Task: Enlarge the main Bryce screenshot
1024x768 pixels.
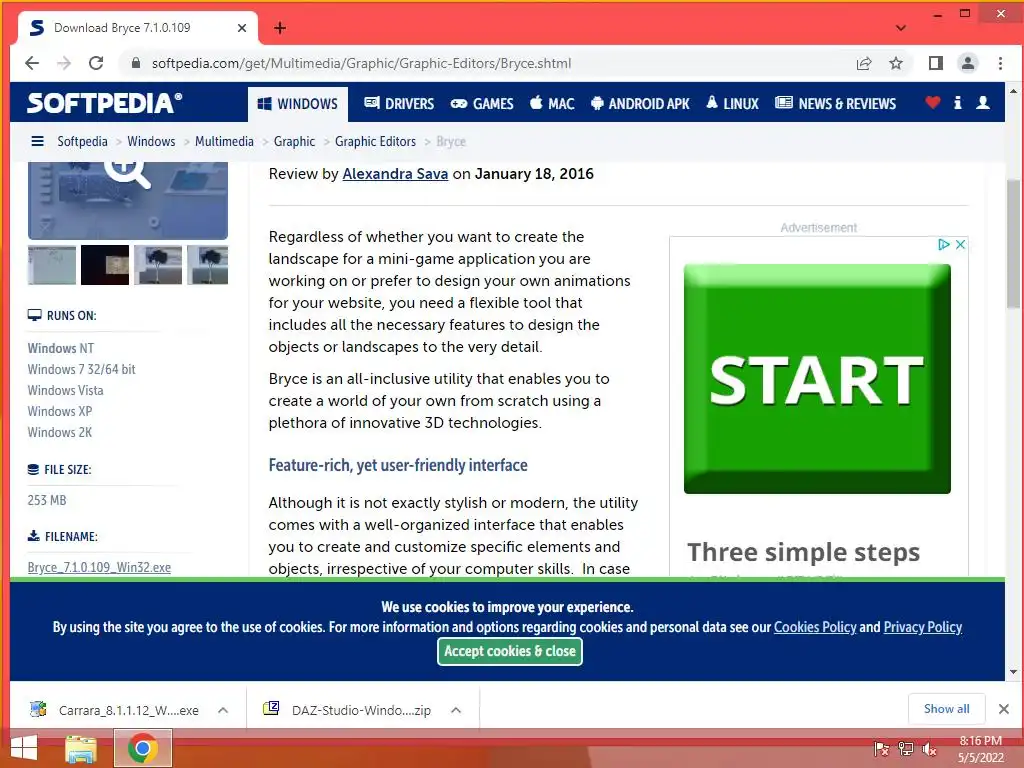Action: (x=128, y=200)
